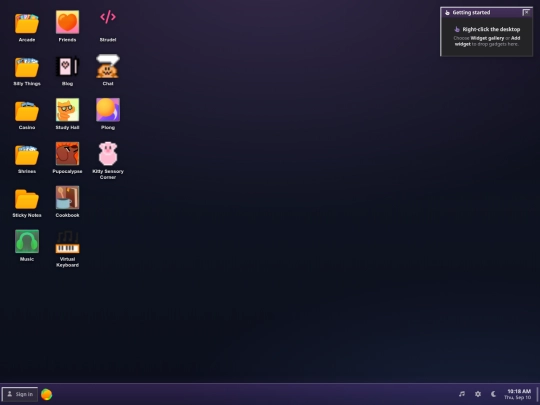
Task: Open the Cookbook icon
Action: coord(68,197)
